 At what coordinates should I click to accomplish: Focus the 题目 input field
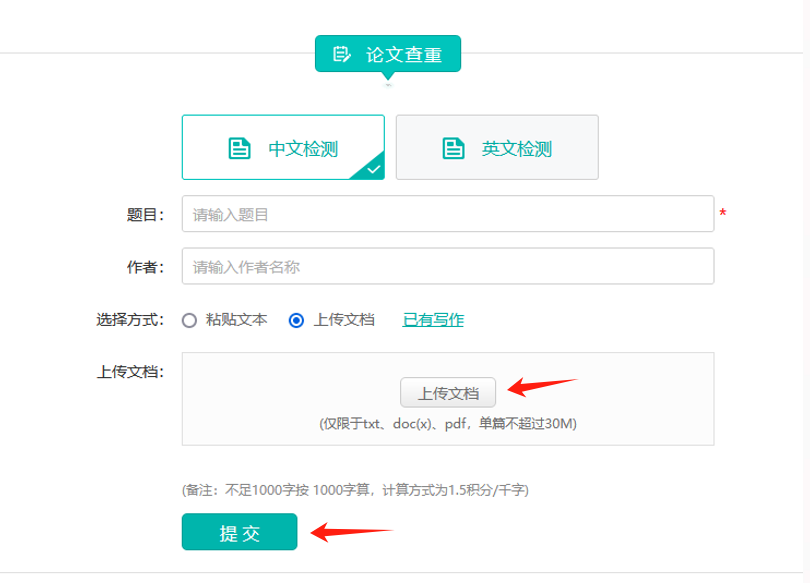447,214
